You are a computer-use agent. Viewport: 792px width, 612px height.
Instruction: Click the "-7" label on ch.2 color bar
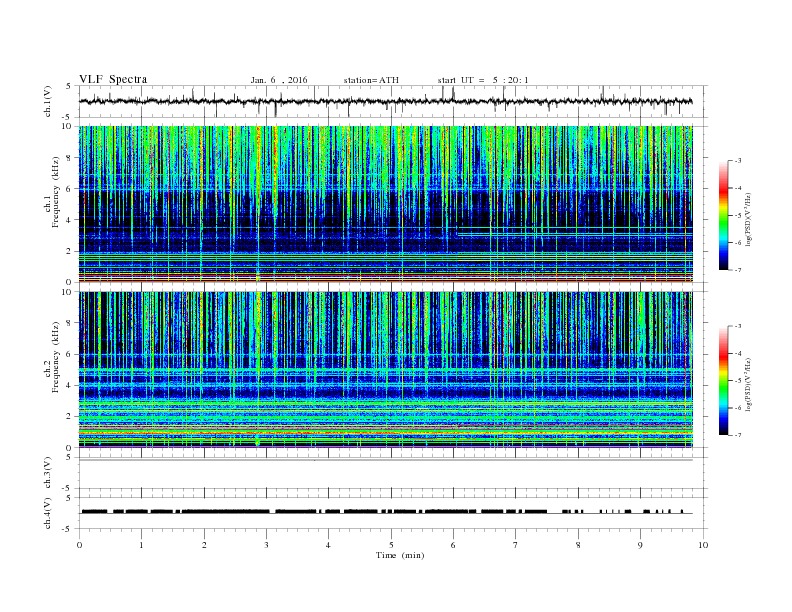tap(738, 435)
